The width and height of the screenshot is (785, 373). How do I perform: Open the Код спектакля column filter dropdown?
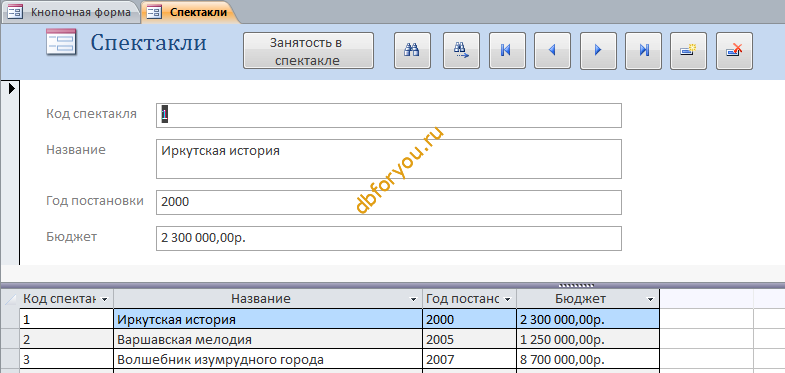(104, 299)
